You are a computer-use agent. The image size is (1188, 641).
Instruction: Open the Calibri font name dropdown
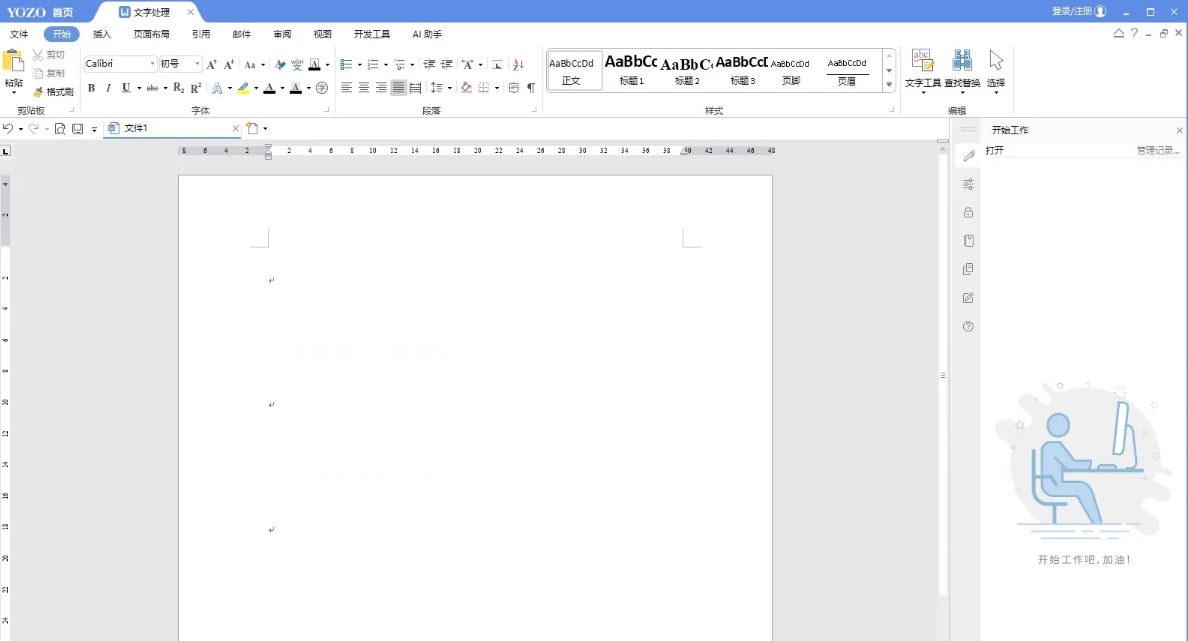pyautogui.click(x=152, y=64)
